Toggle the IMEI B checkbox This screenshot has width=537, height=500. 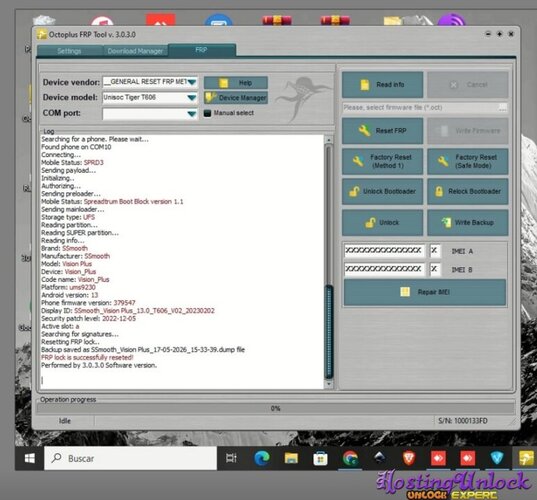tap(435, 269)
